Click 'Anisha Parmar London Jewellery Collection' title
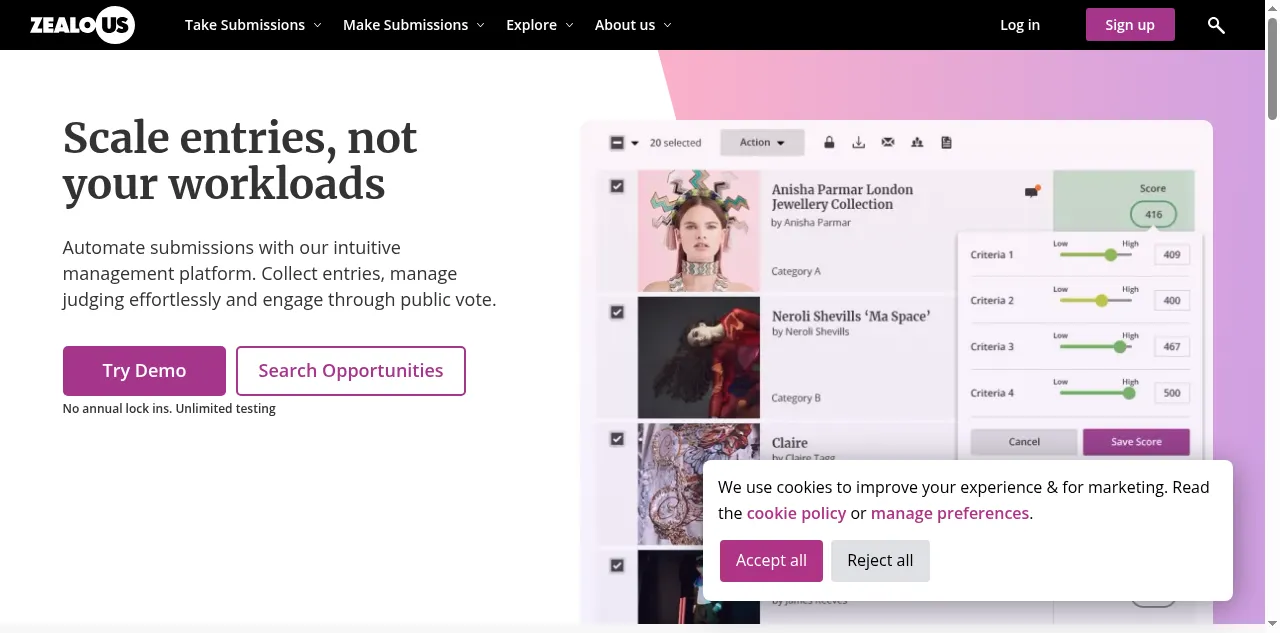The width and height of the screenshot is (1280, 633). tap(842, 196)
